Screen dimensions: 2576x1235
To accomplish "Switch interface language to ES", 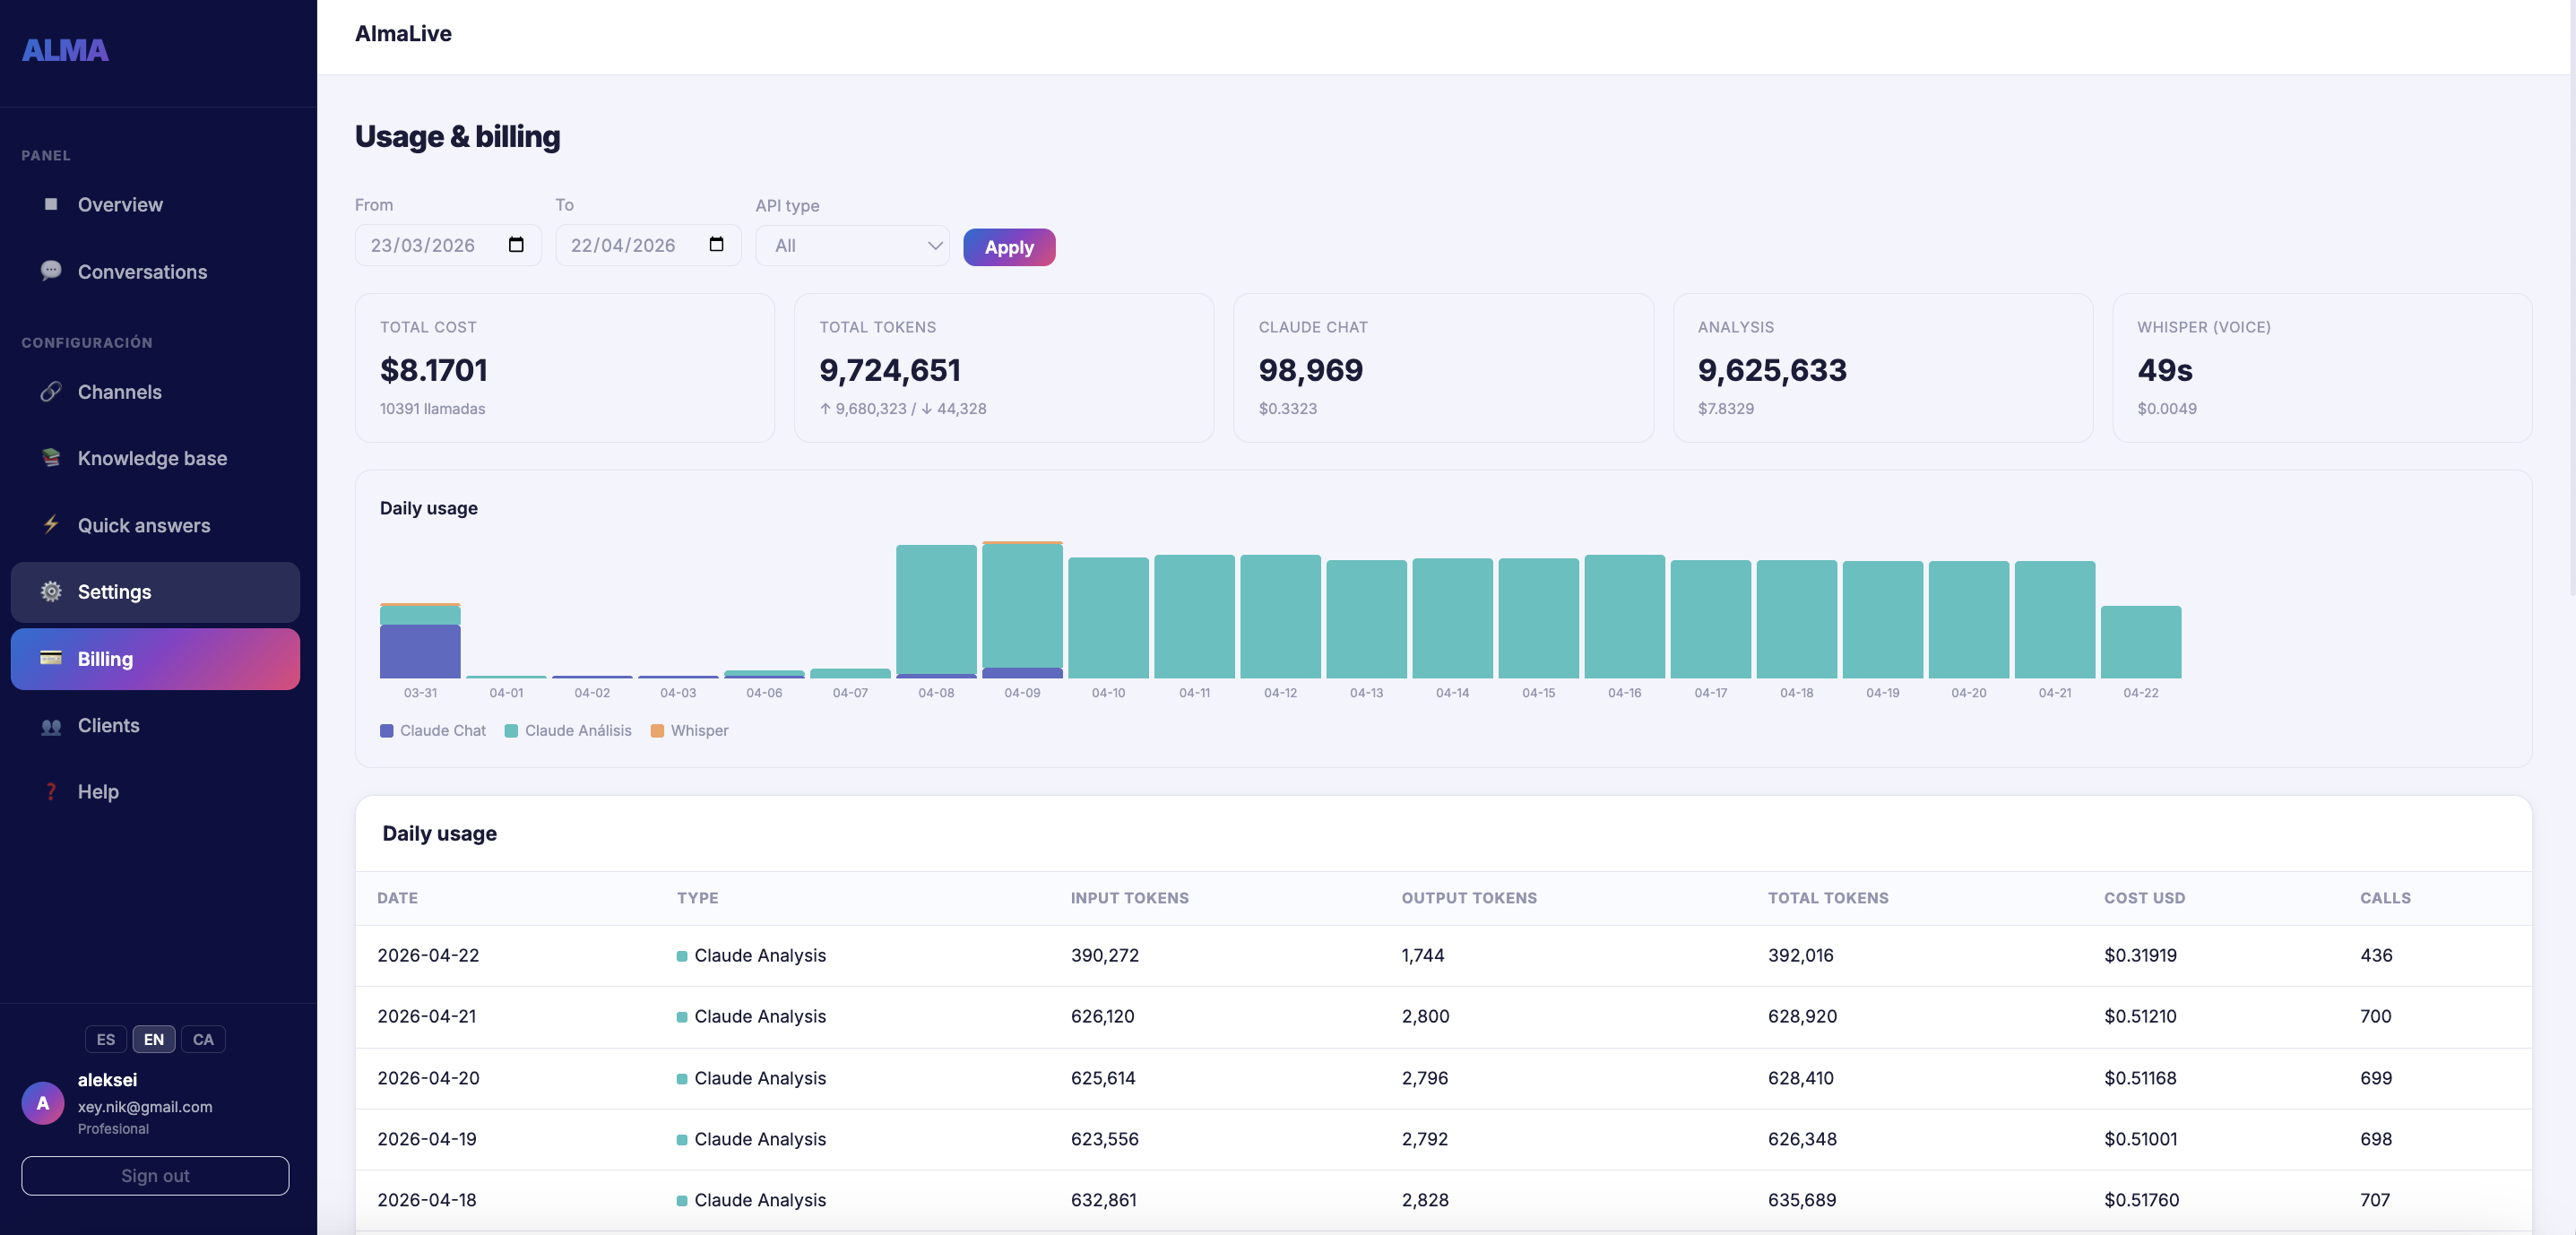I will (x=105, y=1039).
